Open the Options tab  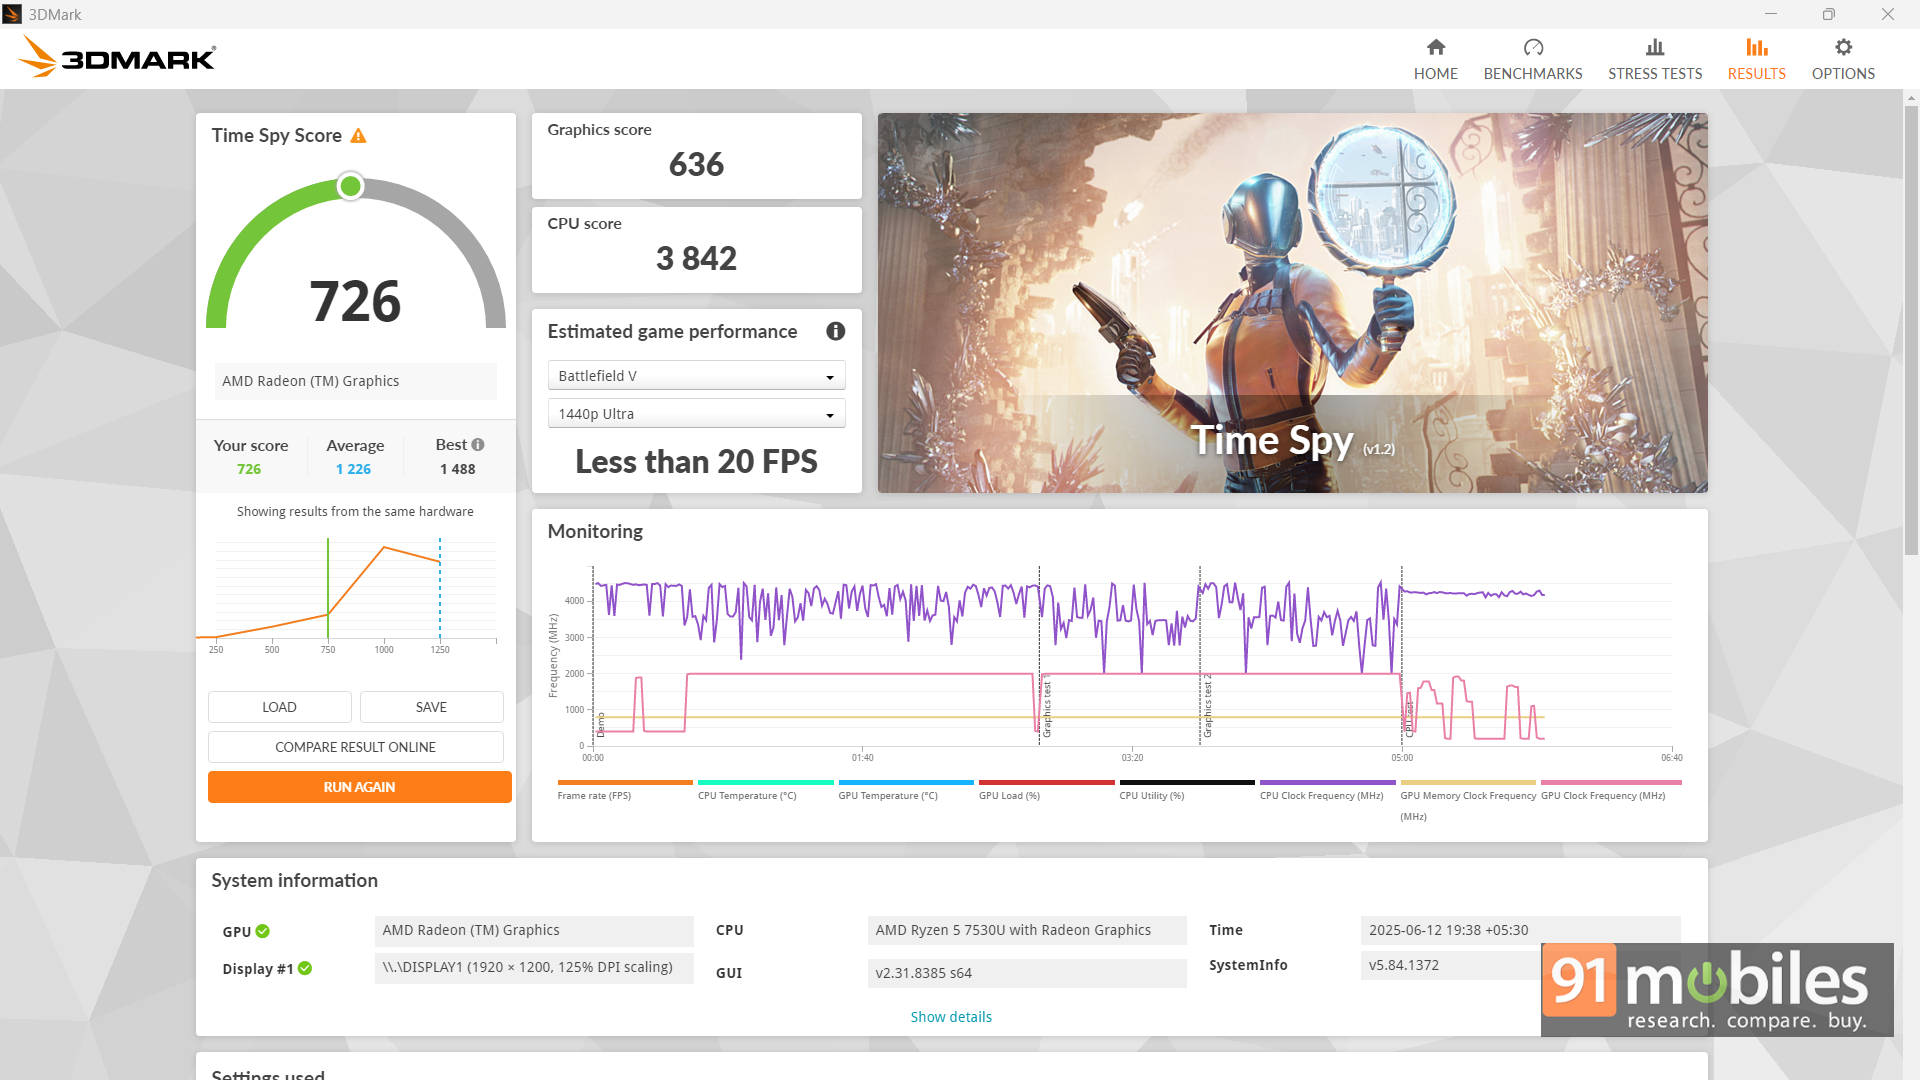(x=1842, y=59)
